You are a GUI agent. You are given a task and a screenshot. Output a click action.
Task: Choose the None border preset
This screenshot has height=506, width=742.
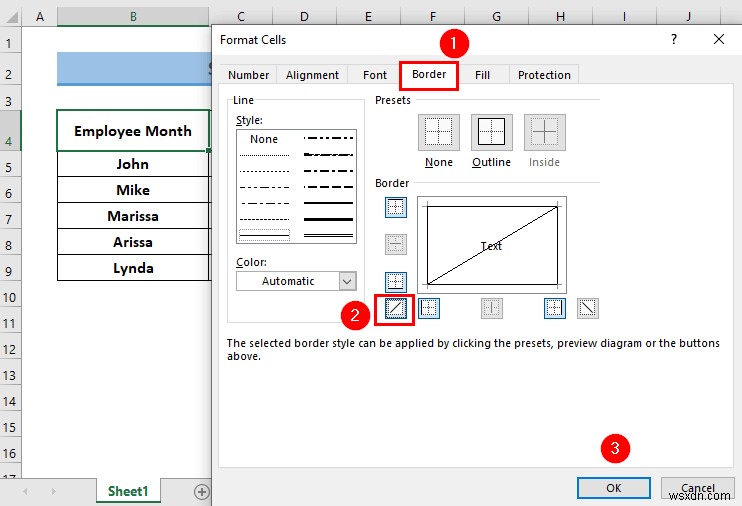439,133
